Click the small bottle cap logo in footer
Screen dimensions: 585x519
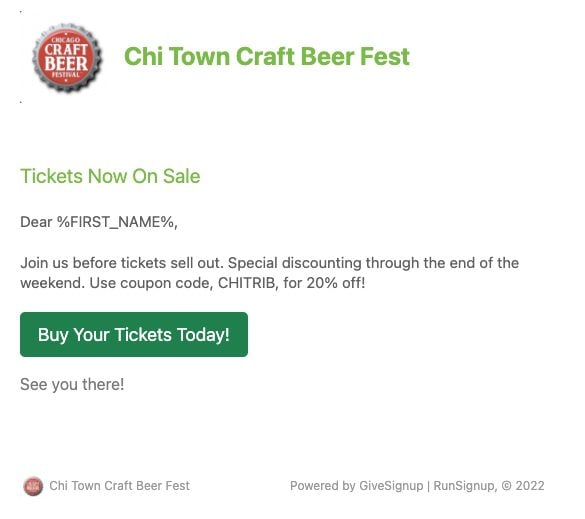coord(33,486)
